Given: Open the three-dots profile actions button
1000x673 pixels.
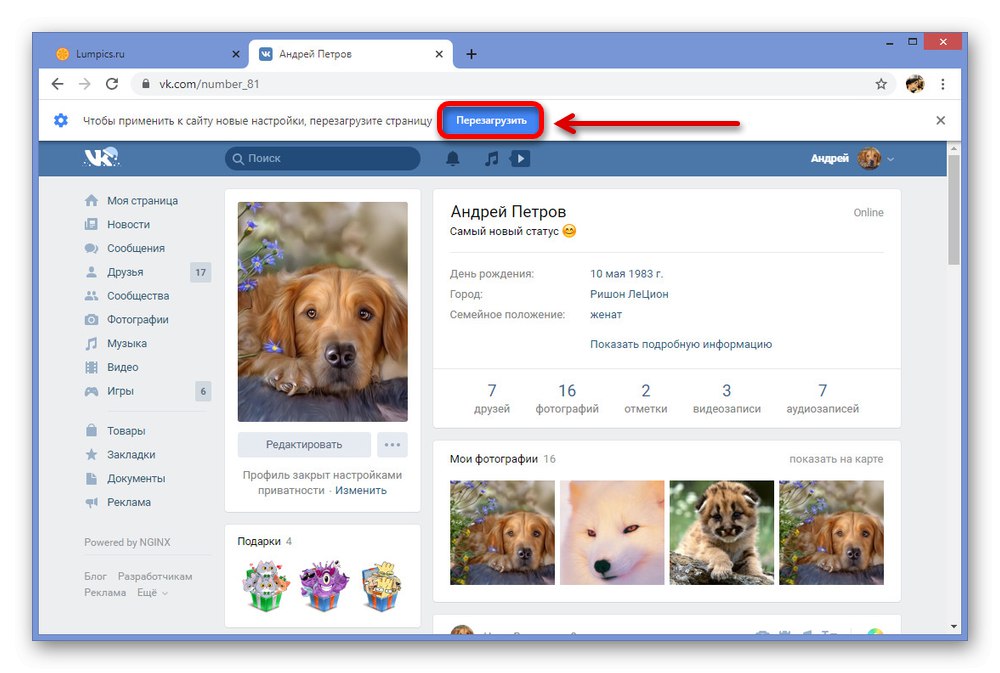Looking at the screenshot, I should [392, 445].
